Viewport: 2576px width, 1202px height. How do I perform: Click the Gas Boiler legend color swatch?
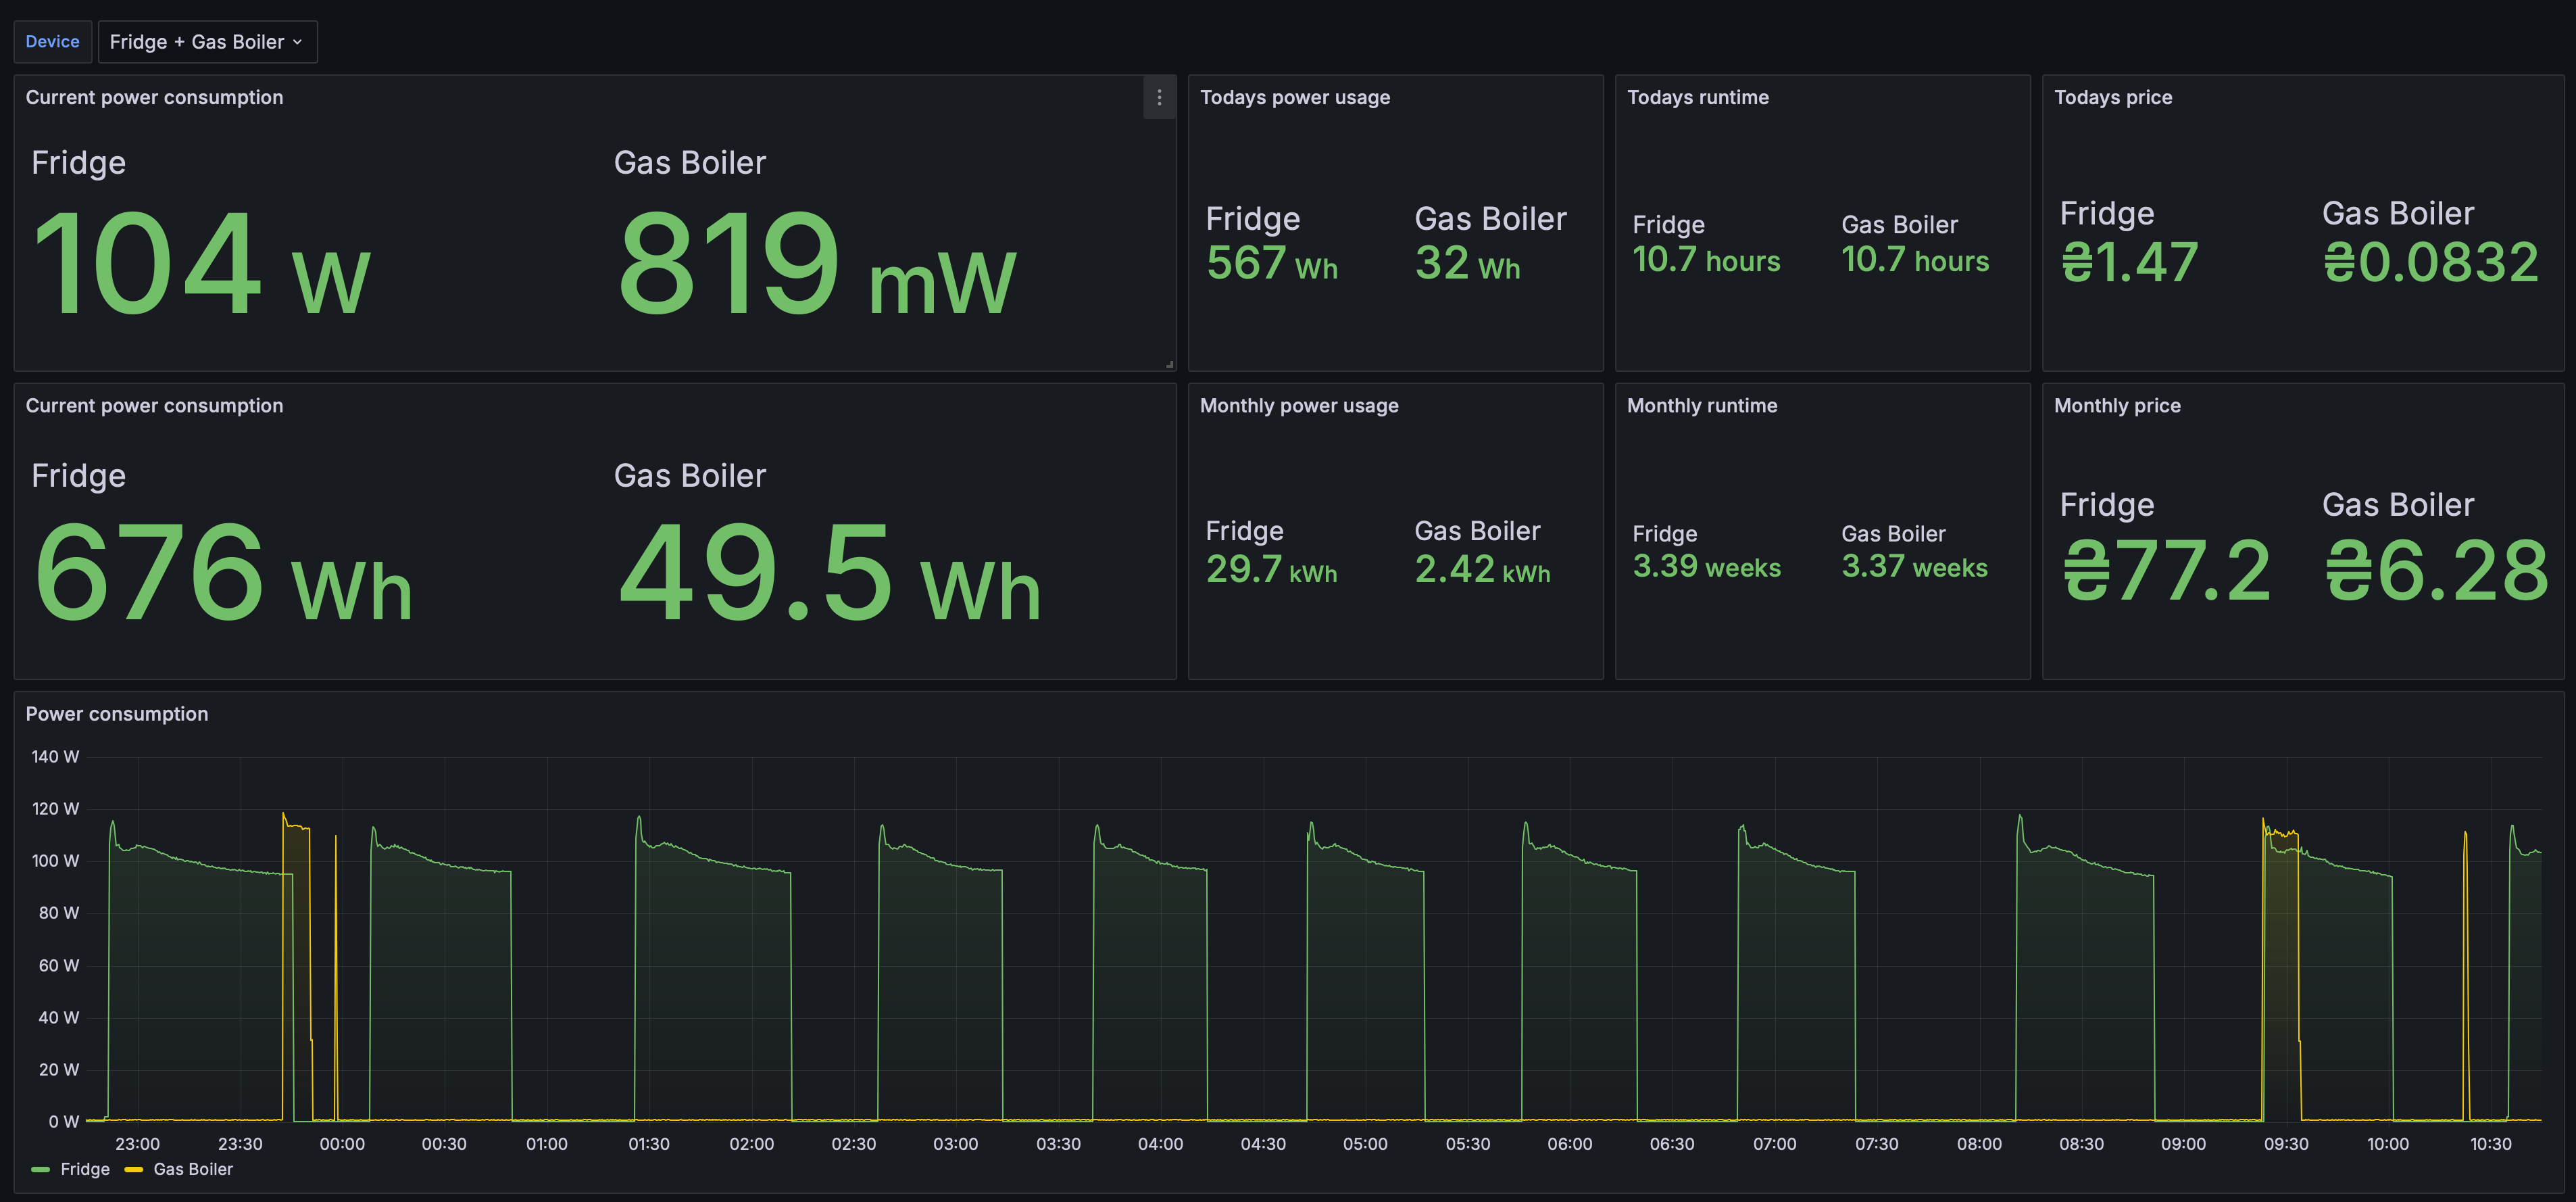tap(133, 1169)
